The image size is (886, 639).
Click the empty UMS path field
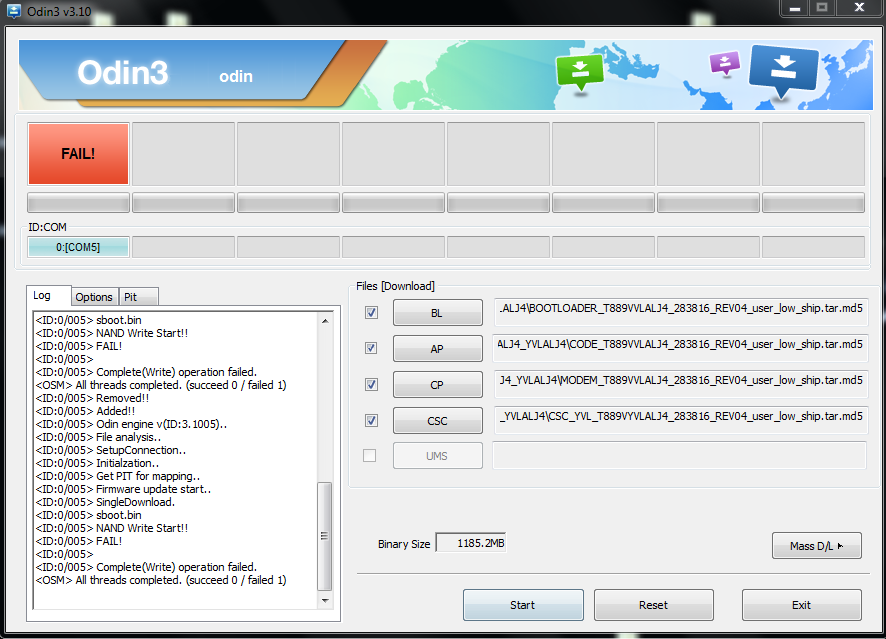coord(680,455)
